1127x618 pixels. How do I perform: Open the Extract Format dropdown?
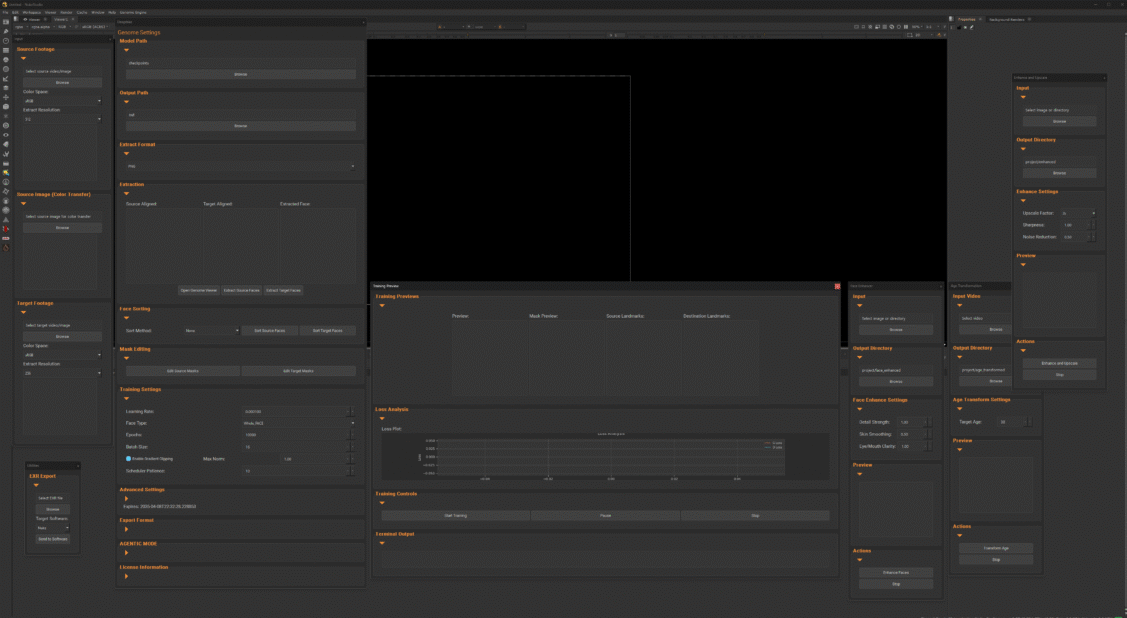click(239, 166)
